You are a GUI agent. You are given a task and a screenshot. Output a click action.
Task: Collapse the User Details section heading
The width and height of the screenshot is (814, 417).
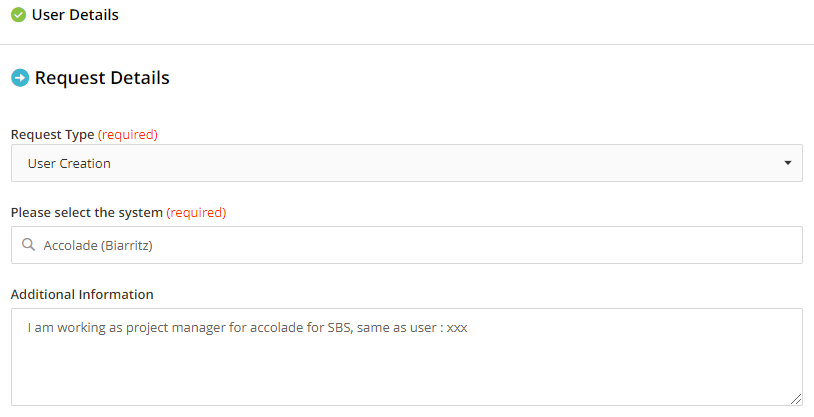75,15
